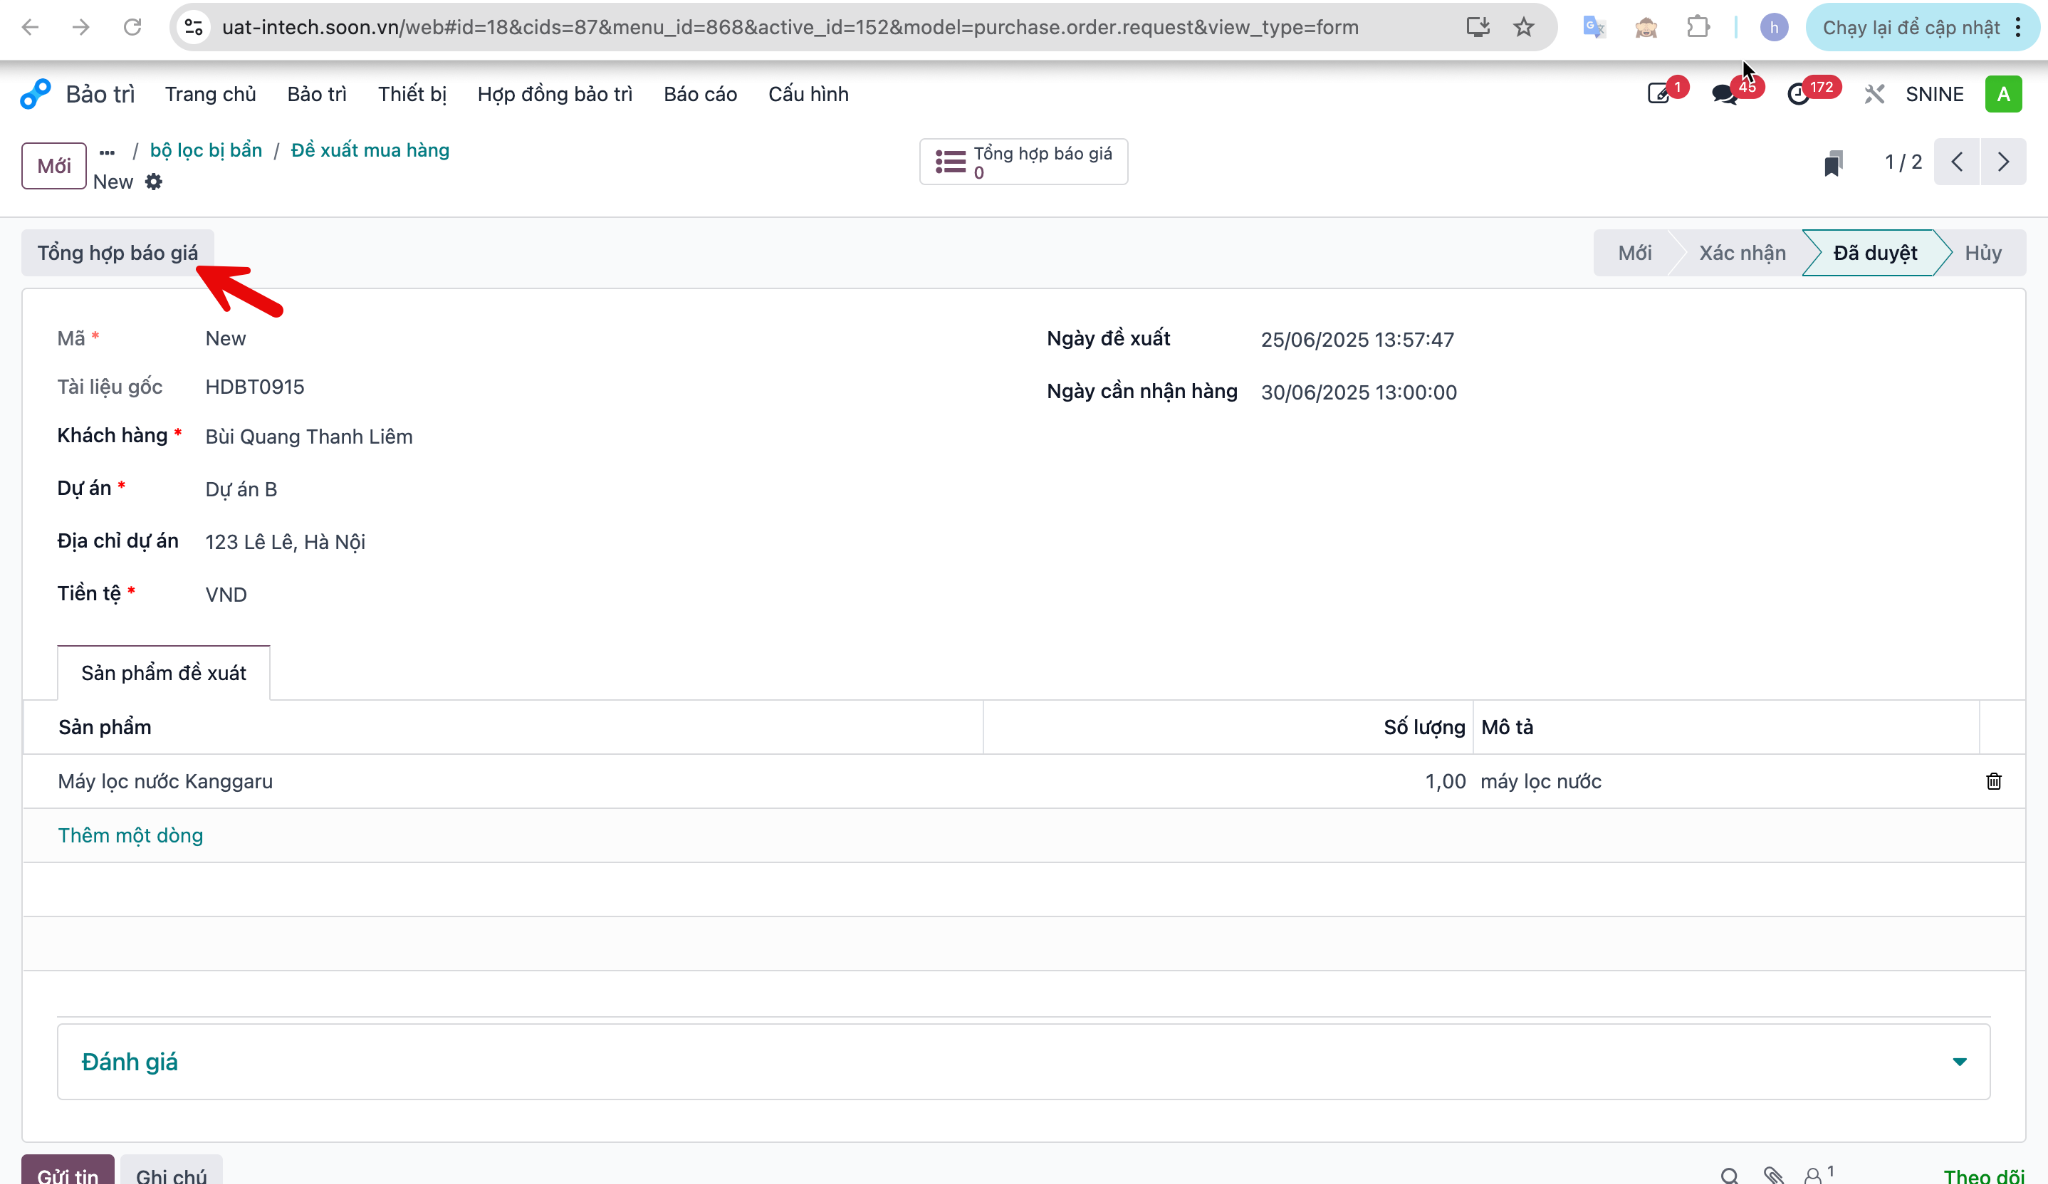Expand the breadcrumb ellipsis menu

107,152
